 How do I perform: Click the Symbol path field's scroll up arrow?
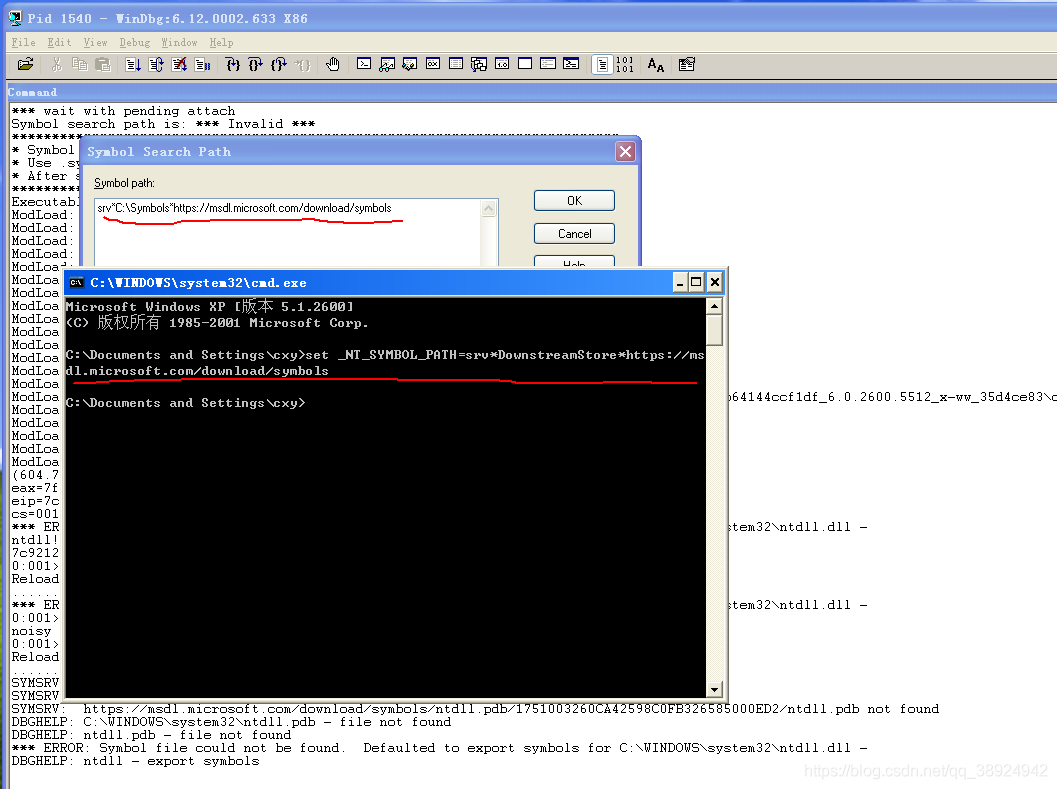pos(489,208)
